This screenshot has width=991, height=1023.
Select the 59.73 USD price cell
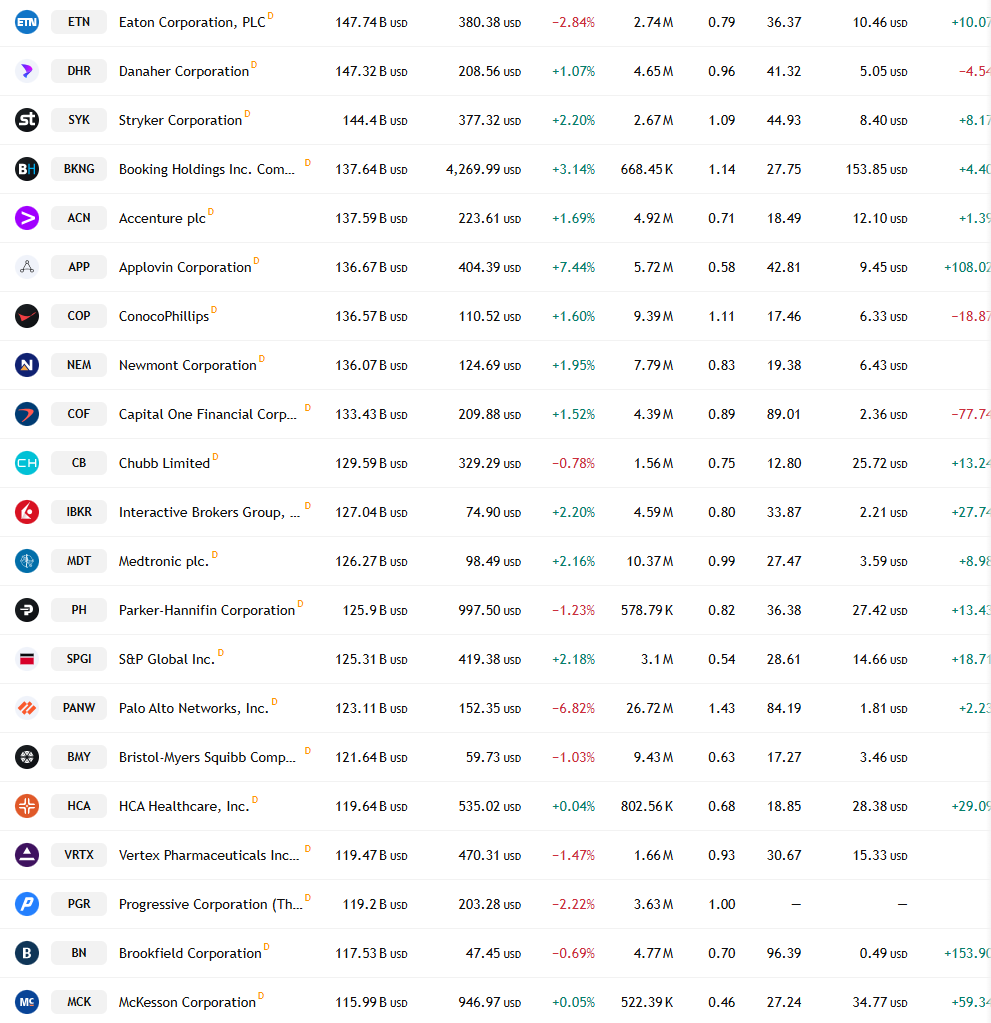[493, 757]
